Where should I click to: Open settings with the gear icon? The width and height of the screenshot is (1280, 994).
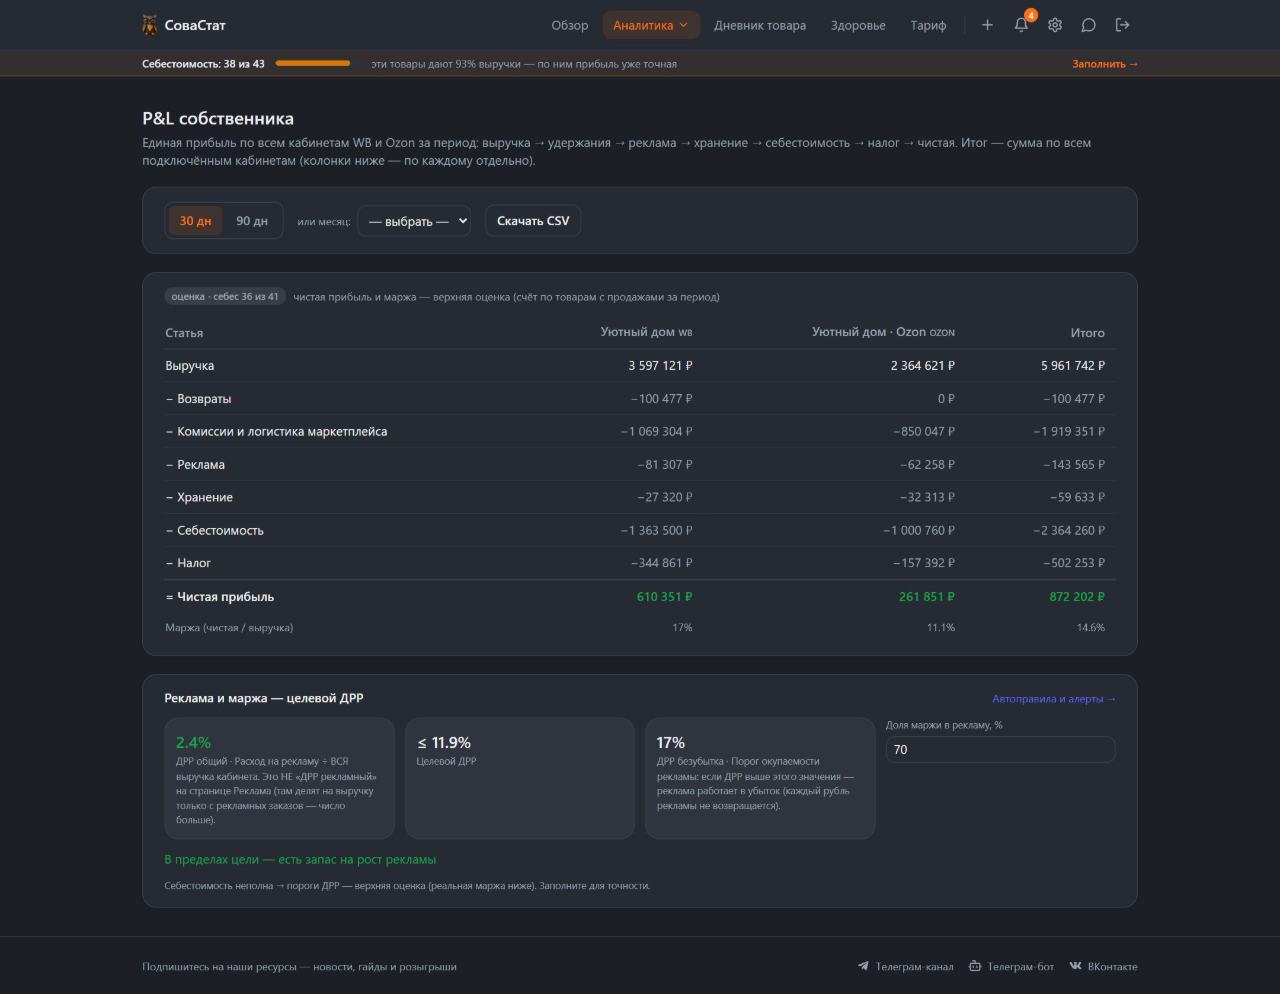pos(1055,25)
